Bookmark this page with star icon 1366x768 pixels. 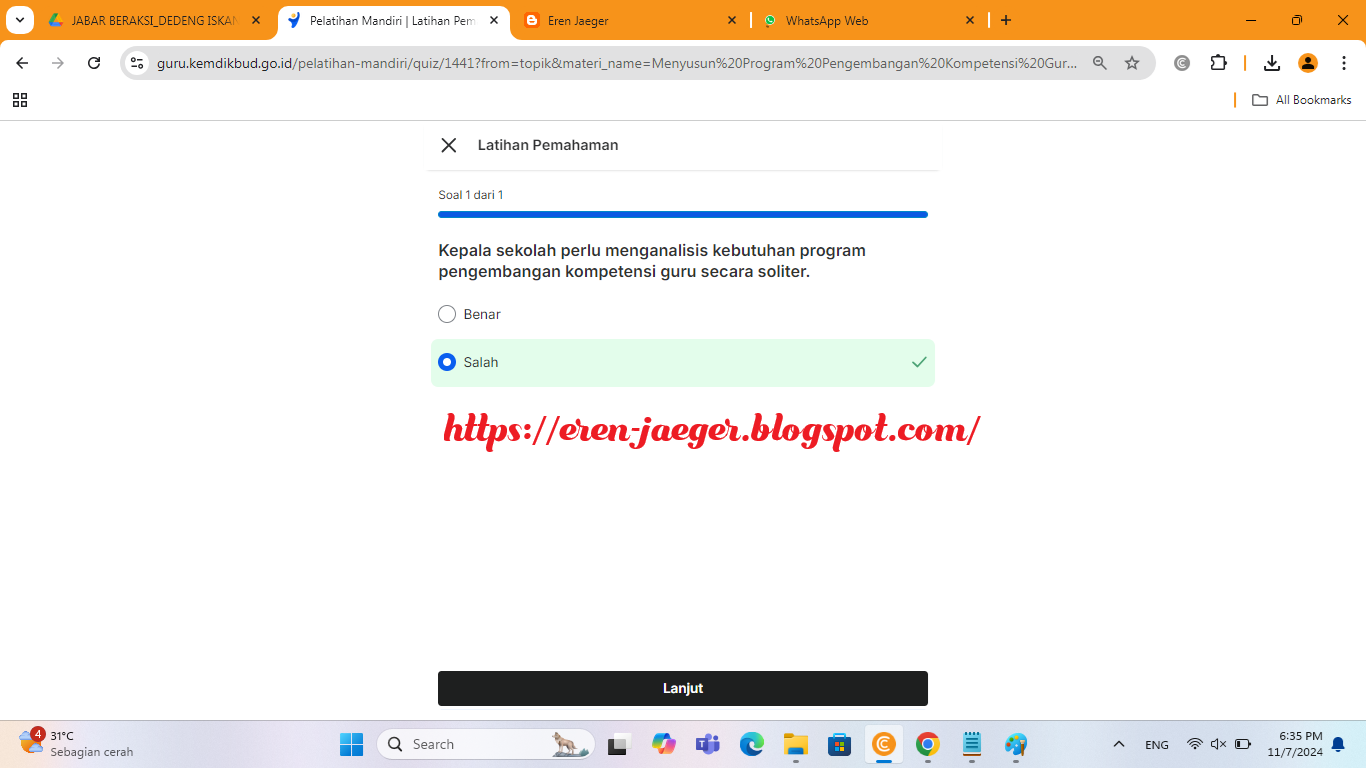(x=1132, y=63)
